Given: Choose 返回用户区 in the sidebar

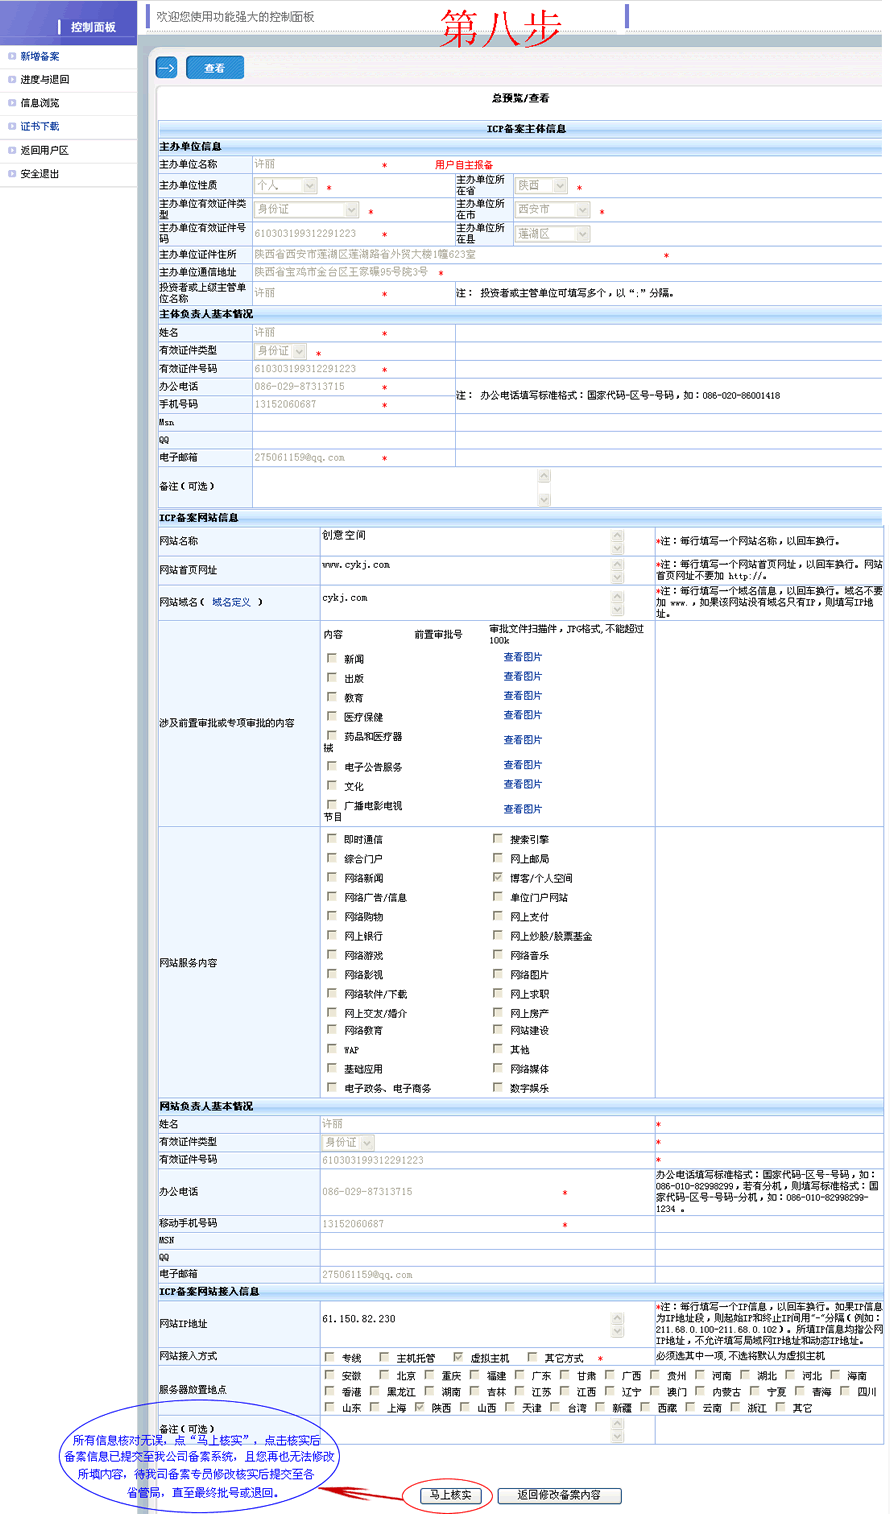Looking at the screenshot, I should coord(45,150).
